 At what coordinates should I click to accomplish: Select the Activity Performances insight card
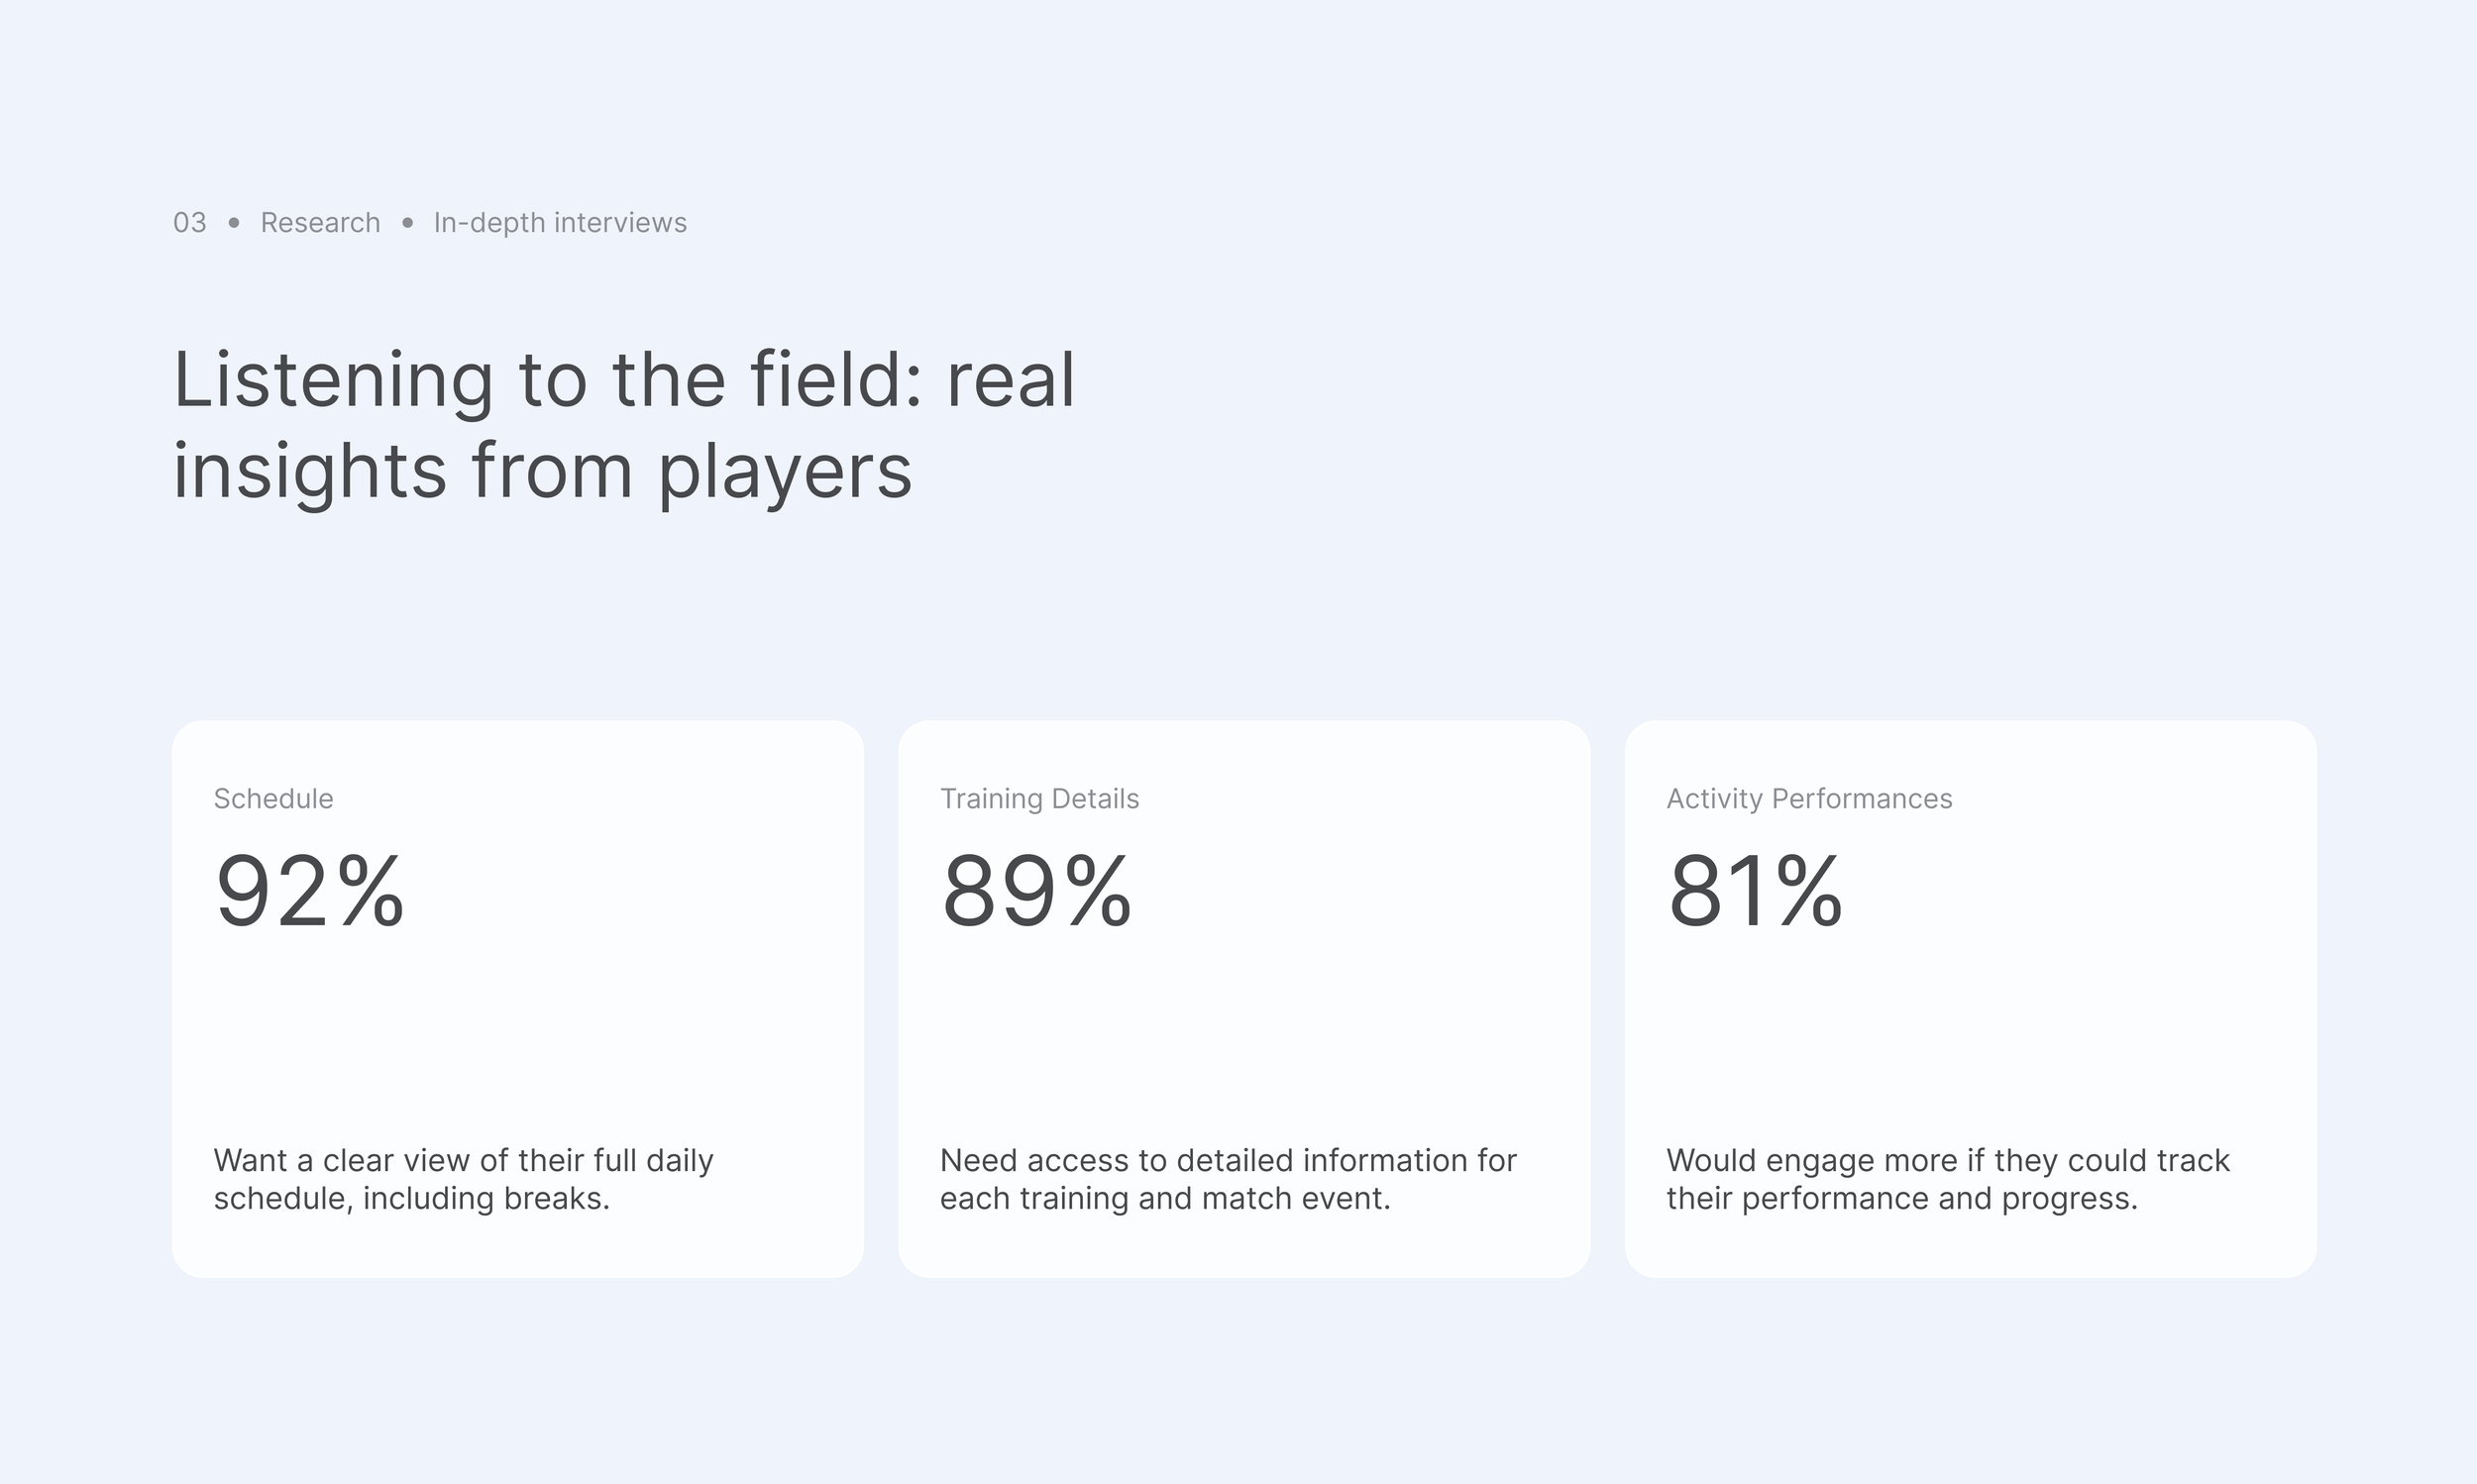tap(1970, 1030)
